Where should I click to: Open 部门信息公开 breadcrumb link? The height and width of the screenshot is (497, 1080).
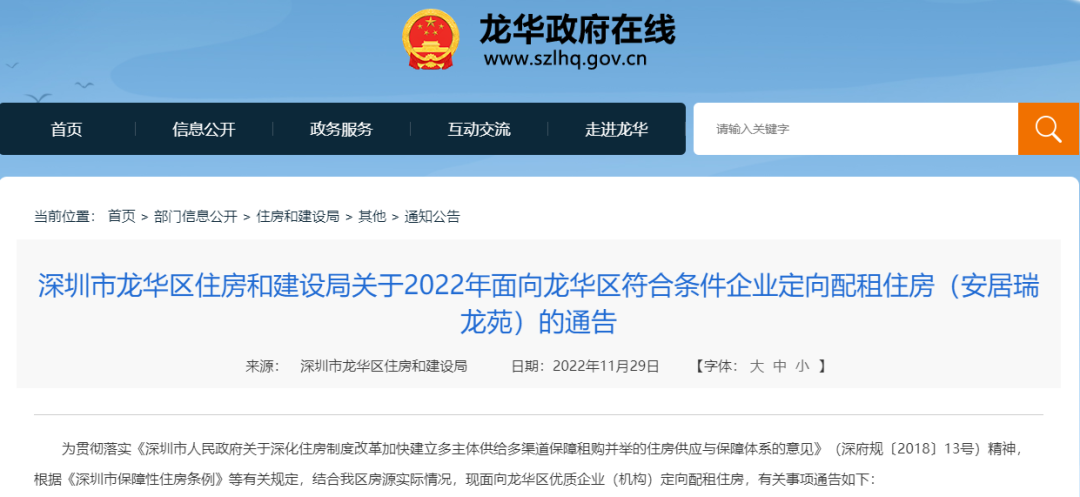pyautogui.click(x=196, y=217)
